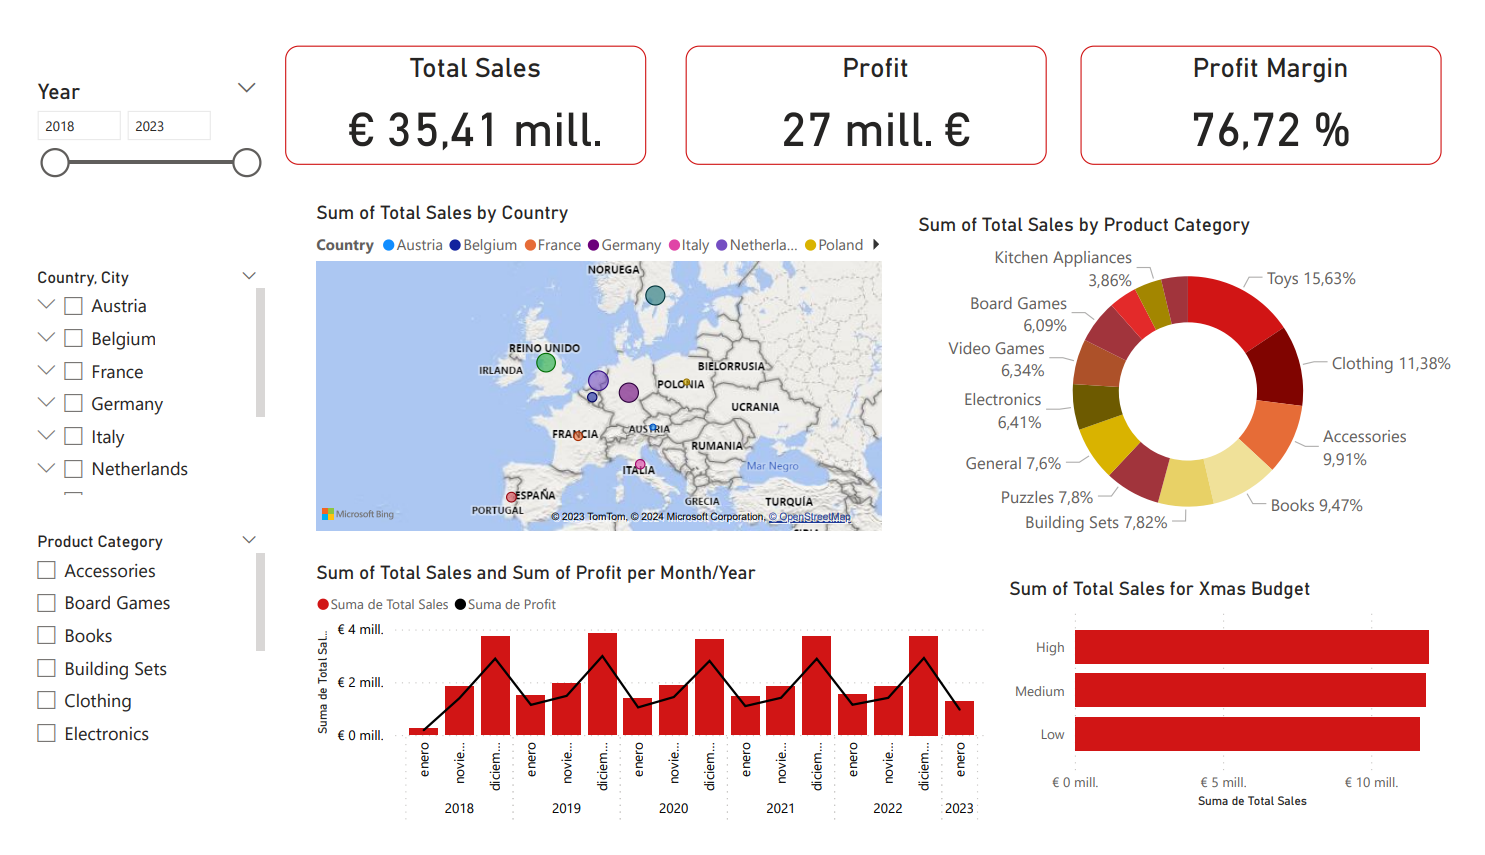Screen dimensions: 1485x855
Task: Click the green United Kingdom map bubble
Action: pos(546,362)
